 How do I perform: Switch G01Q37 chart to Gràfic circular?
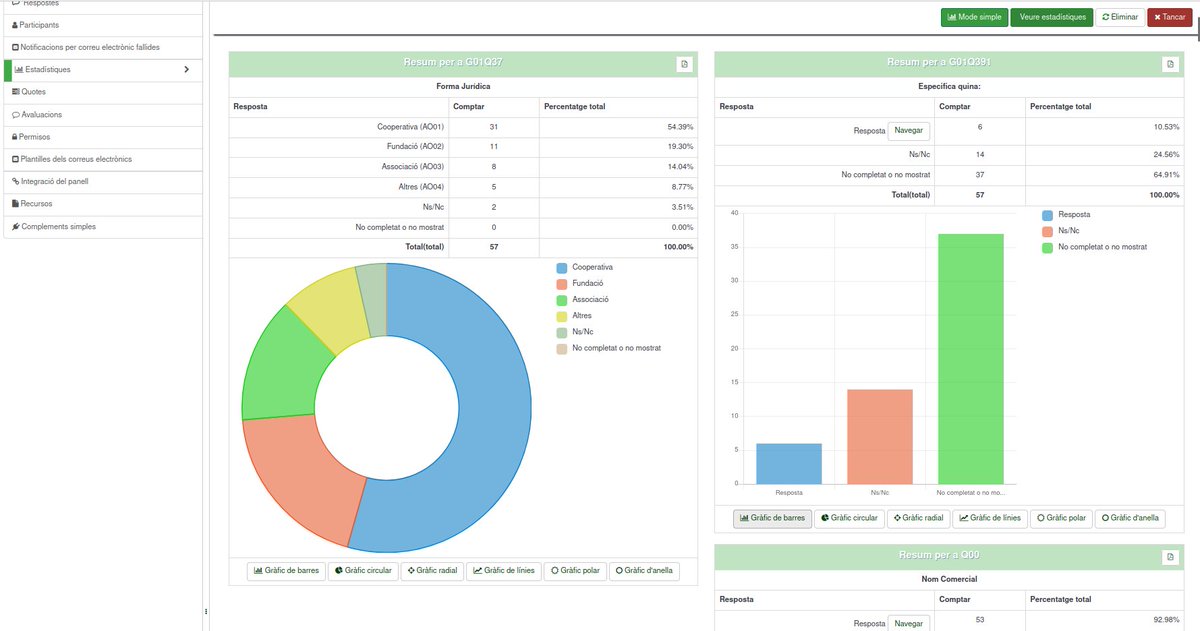[363, 571]
